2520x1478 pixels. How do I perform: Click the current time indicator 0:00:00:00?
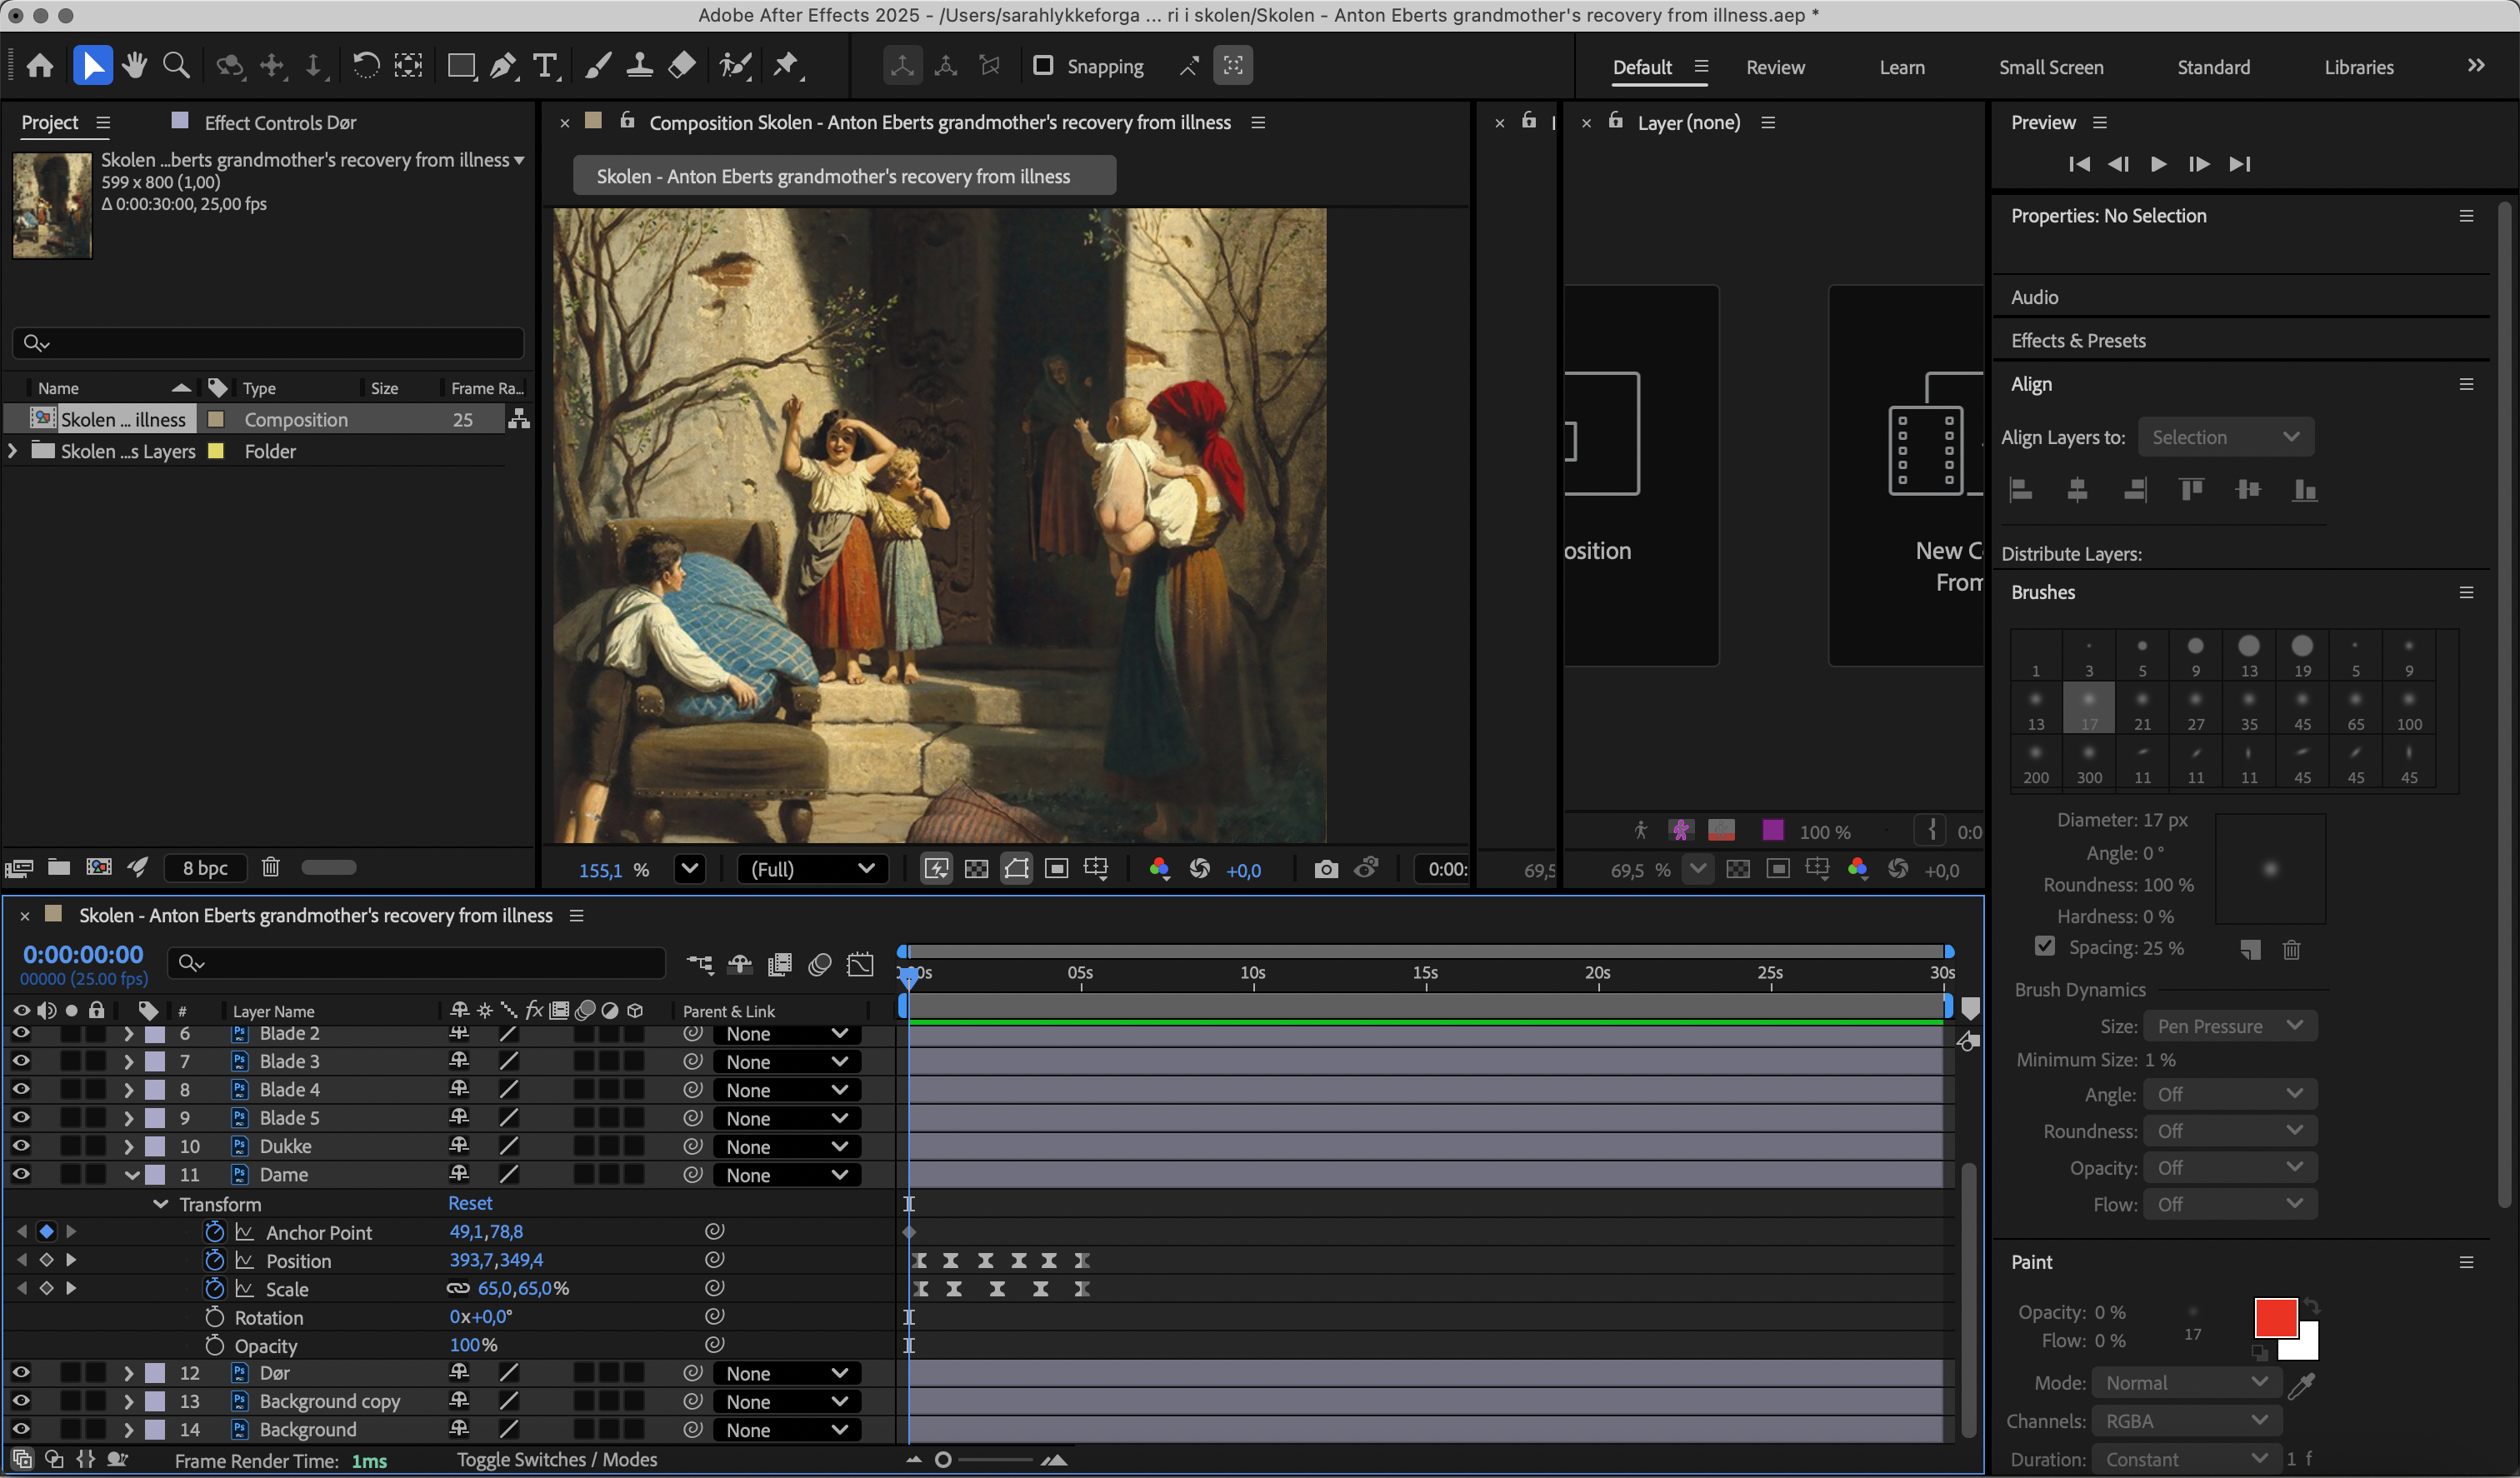(83, 954)
